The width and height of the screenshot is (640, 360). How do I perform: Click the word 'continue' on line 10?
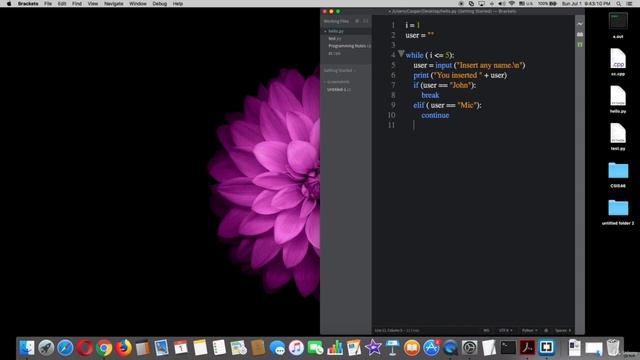pyautogui.click(x=435, y=115)
